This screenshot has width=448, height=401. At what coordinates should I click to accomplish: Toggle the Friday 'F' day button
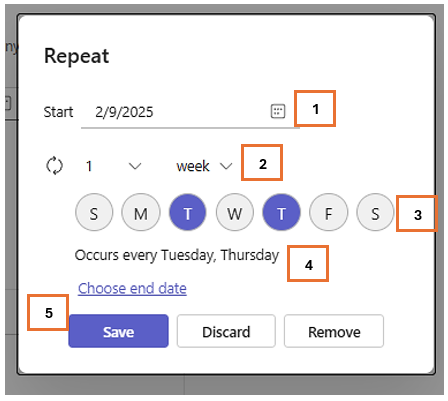point(329,212)
